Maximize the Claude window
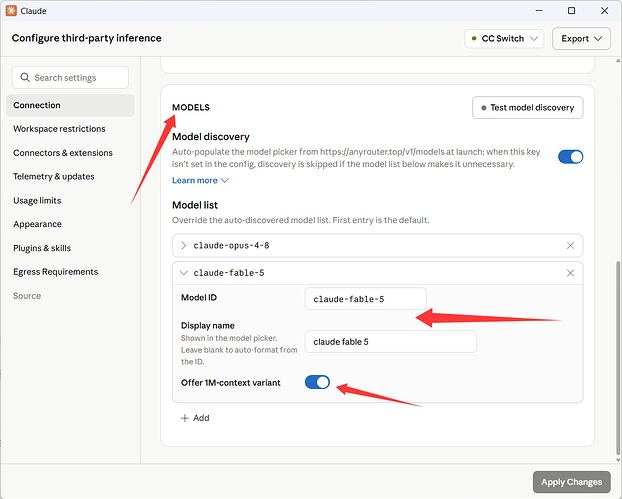The image size is (622, 499). click(571, 11)
